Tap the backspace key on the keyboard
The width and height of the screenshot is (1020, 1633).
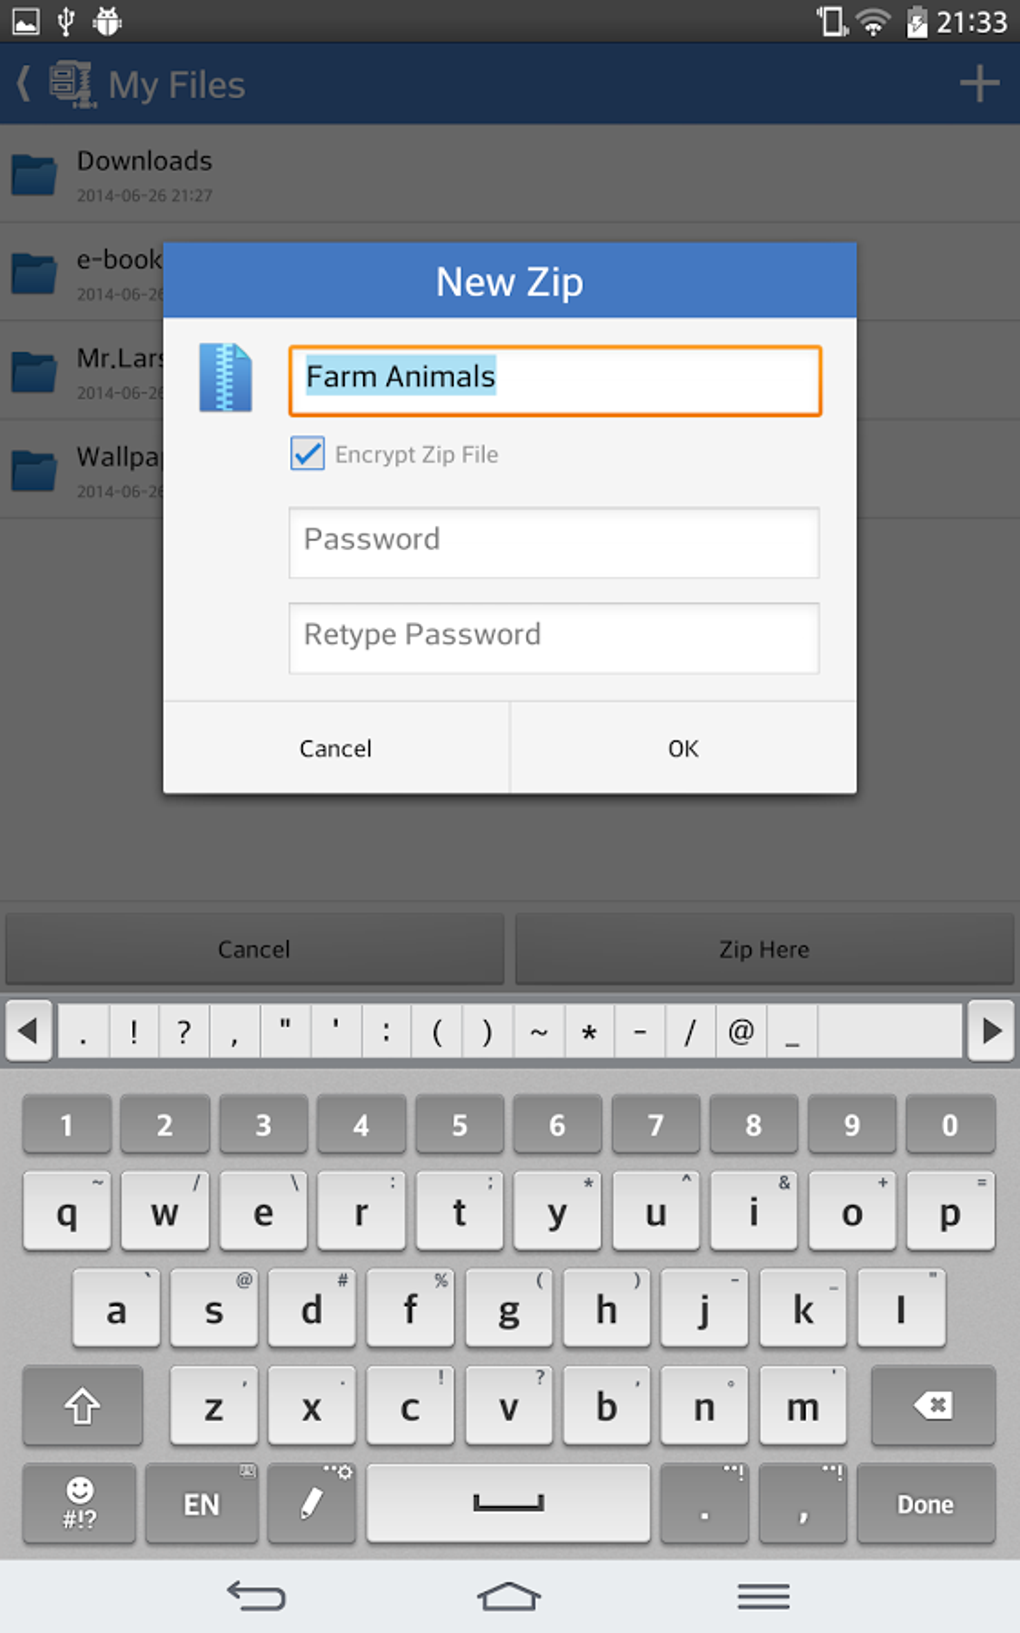point(933,1406)
